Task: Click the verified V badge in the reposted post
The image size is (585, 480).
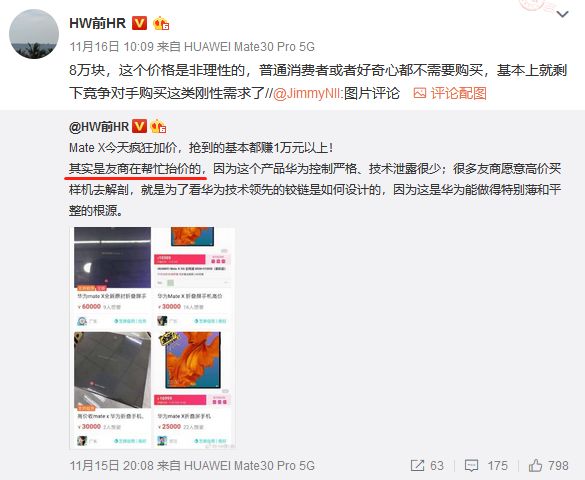Action: pos(140,126)
